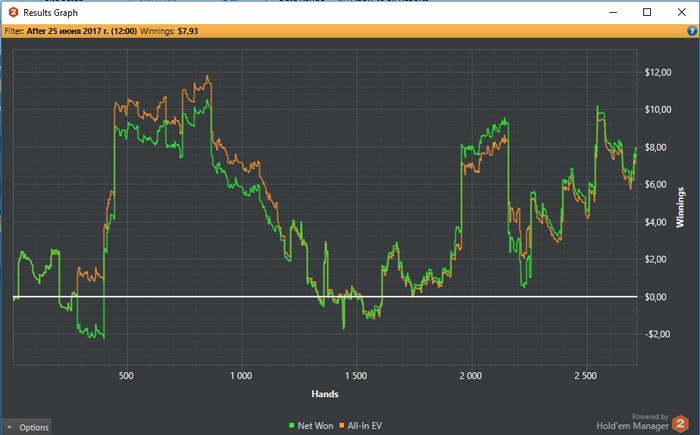Viewport: 700px width, 435px height.
Task: Click the Results Graph title bar app icon
Action: coord(13,13)
